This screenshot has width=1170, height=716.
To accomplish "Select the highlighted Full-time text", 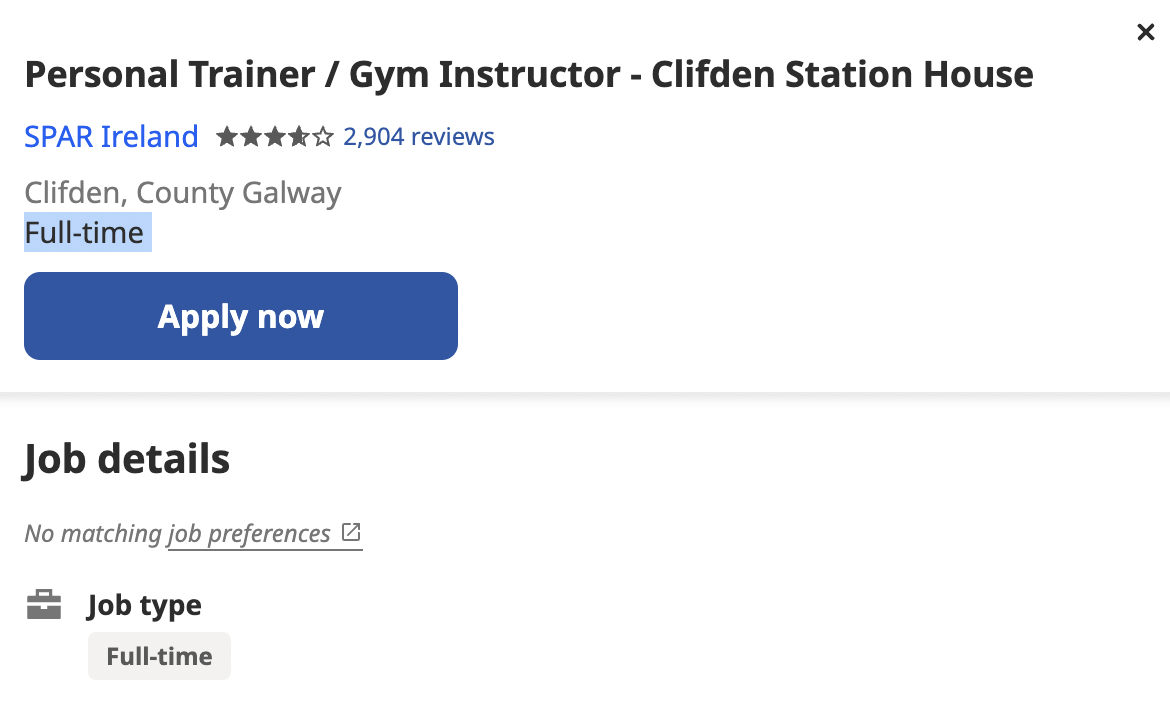I will pyautogui.click(x=87, y=232).
